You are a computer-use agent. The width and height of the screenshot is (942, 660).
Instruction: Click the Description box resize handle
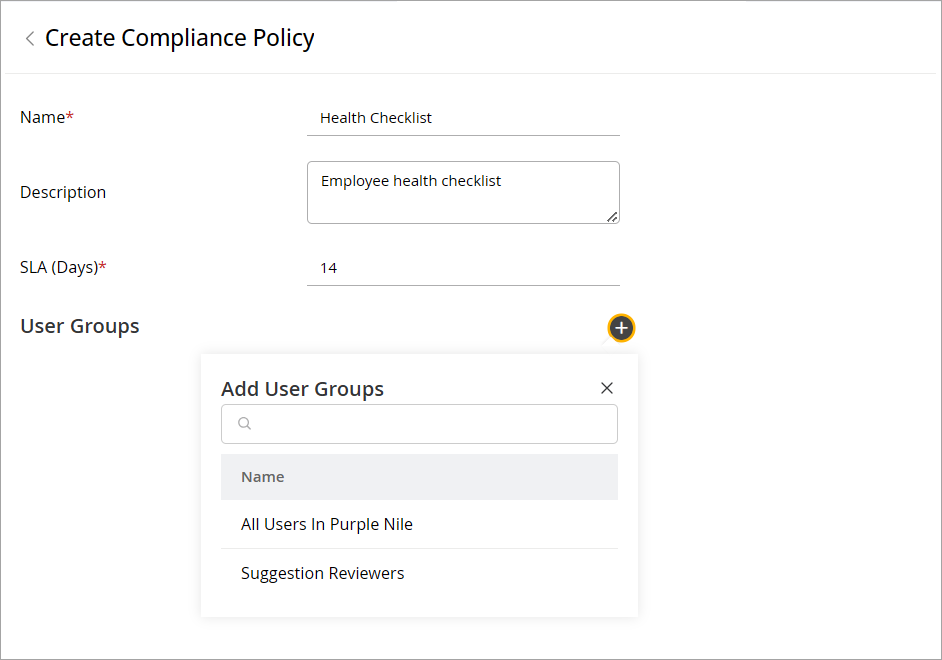pos(612,216)
